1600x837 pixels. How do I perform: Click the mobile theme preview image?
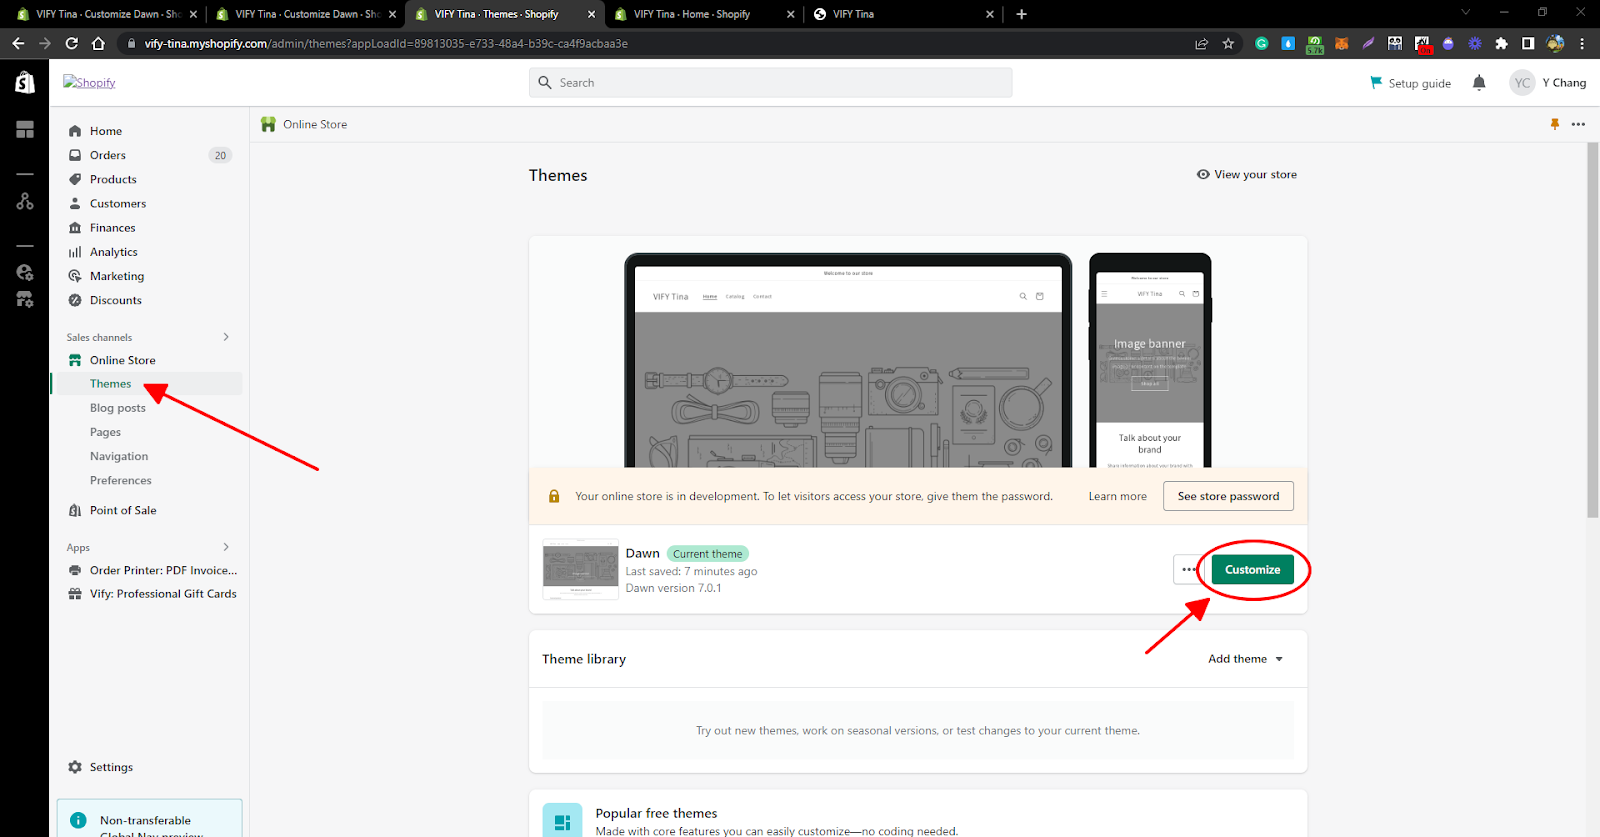1150,360
